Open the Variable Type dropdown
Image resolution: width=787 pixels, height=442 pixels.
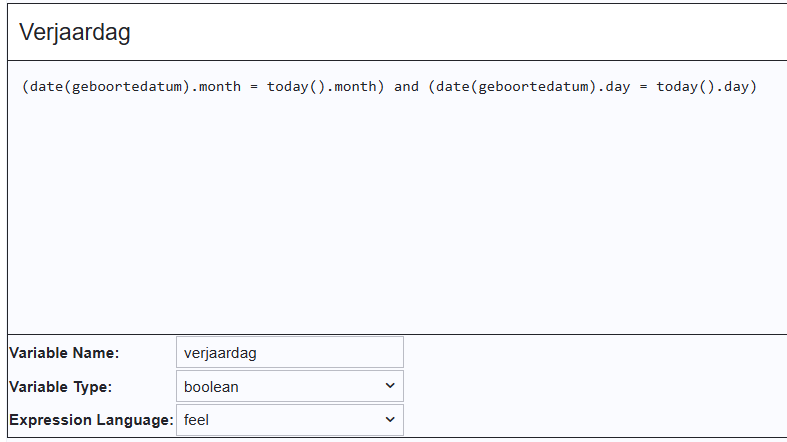pos(289,386)
